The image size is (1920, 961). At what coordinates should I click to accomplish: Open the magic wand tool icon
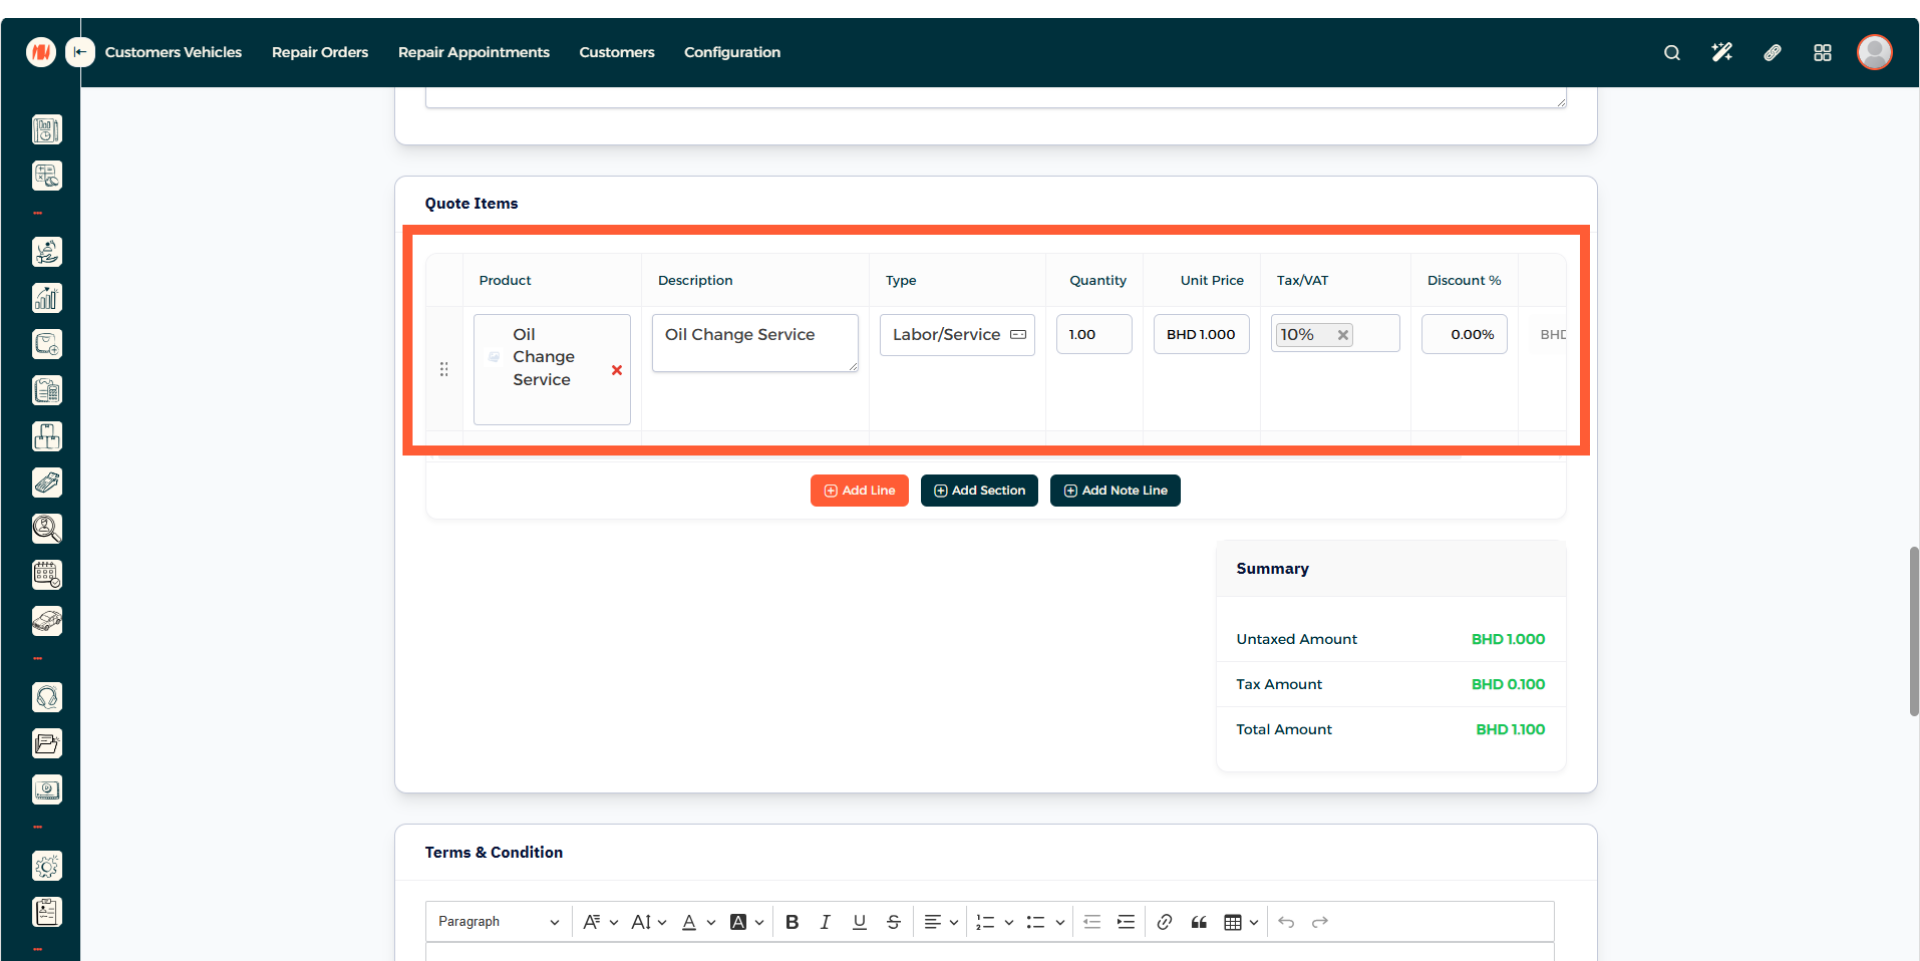pyautogui.click(x=1721, y=53)
